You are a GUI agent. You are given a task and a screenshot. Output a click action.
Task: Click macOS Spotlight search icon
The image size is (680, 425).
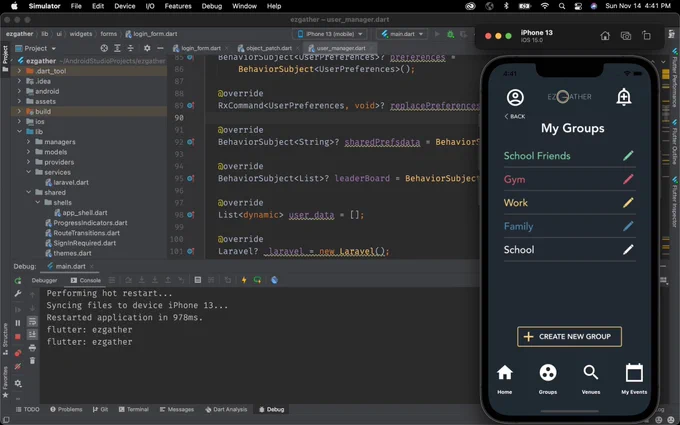pos(562,6)
